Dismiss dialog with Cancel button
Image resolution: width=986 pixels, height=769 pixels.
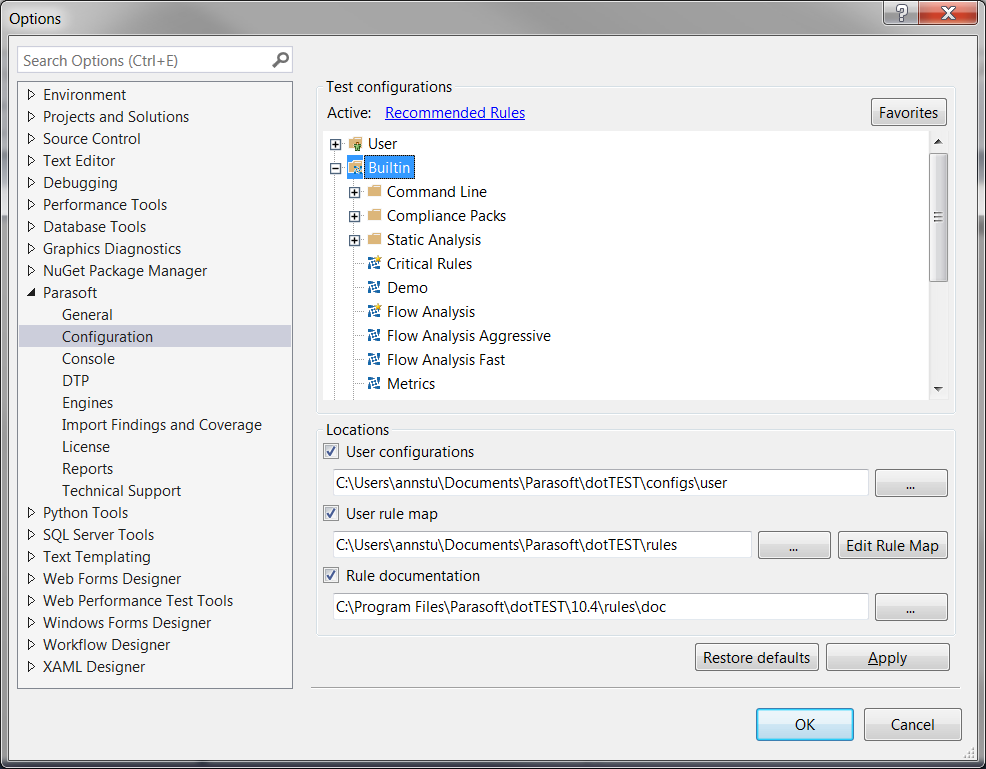[x=912, y=724]
